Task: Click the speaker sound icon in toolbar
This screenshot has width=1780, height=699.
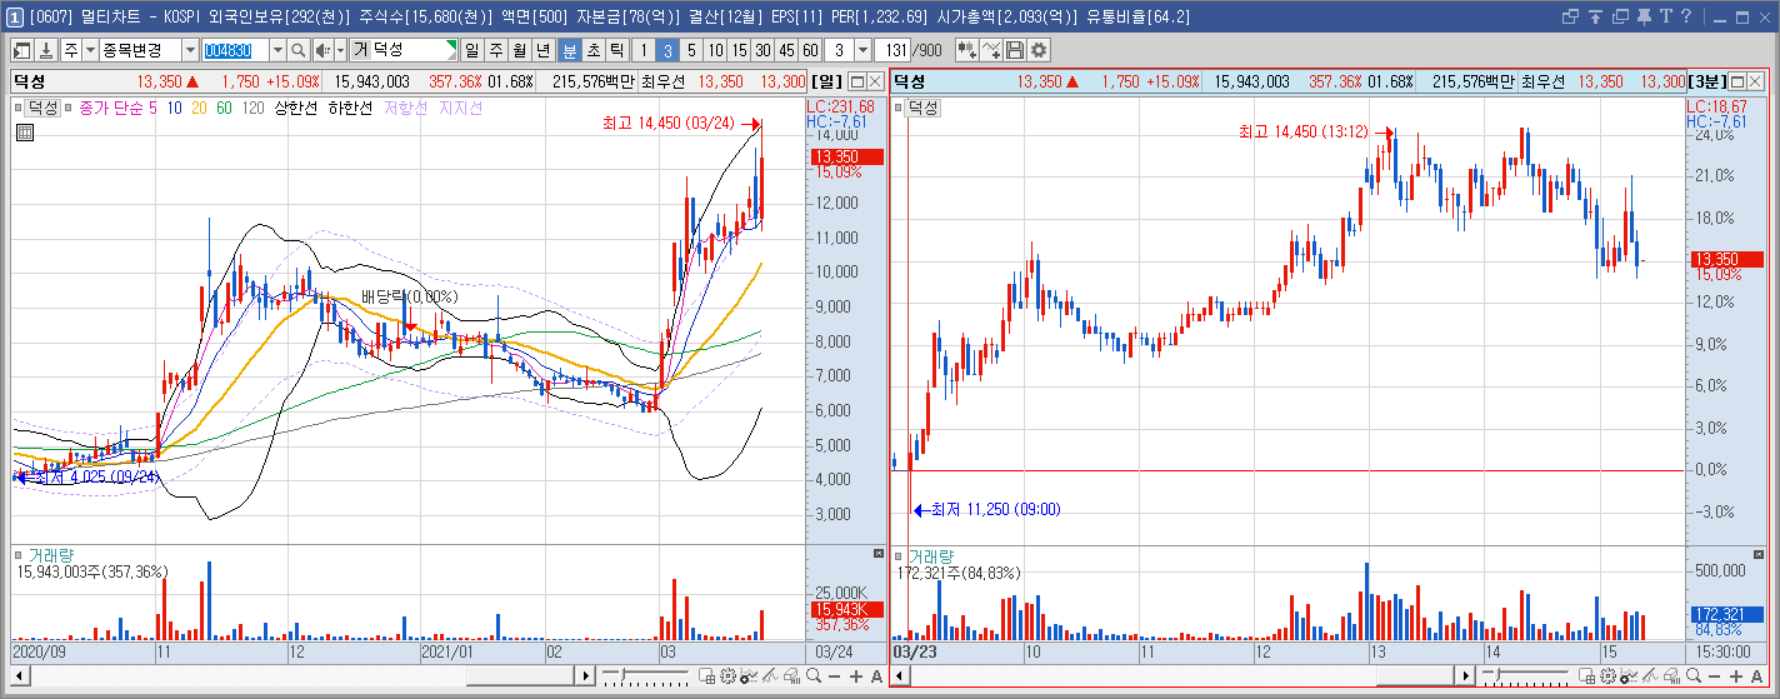Action: [323, 50]
